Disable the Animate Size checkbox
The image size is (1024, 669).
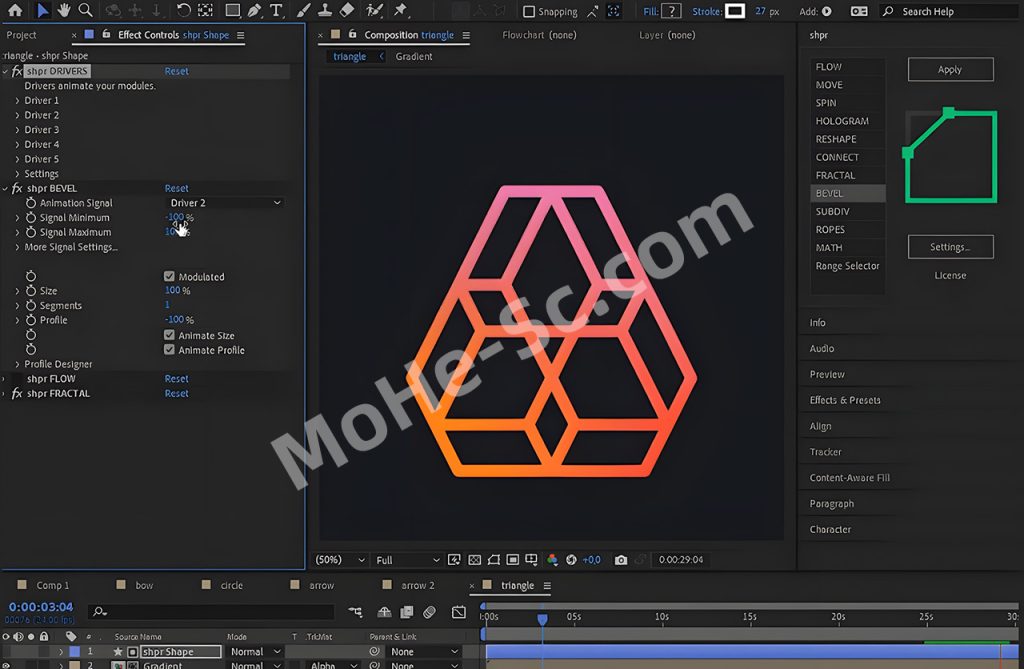coord(169,336)
